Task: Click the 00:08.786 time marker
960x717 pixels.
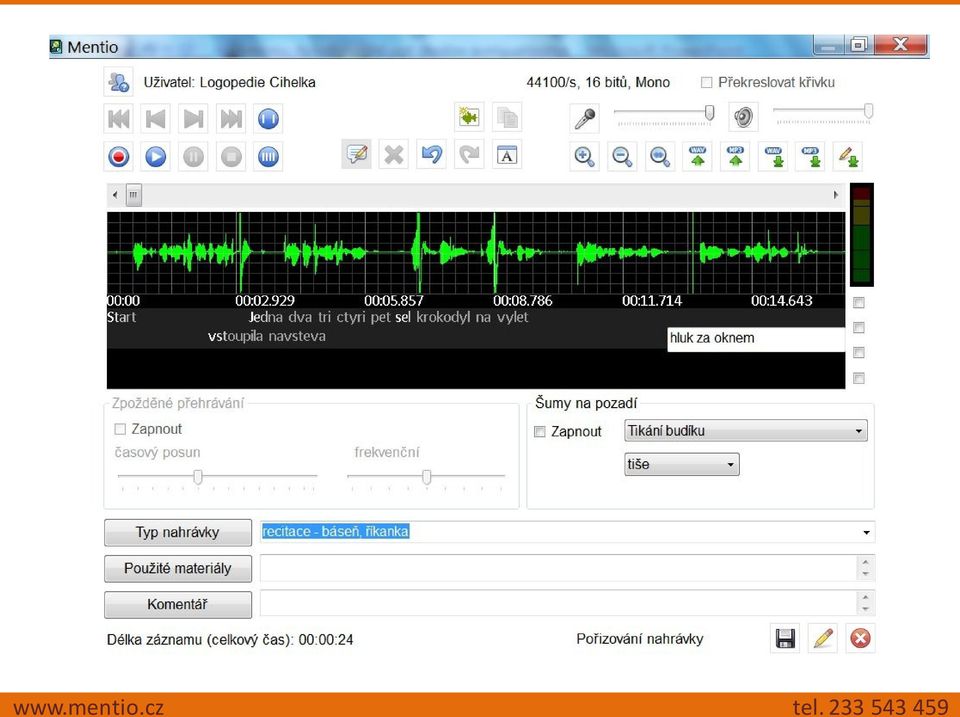Action: pyautogui.click(x=522, y=301)
